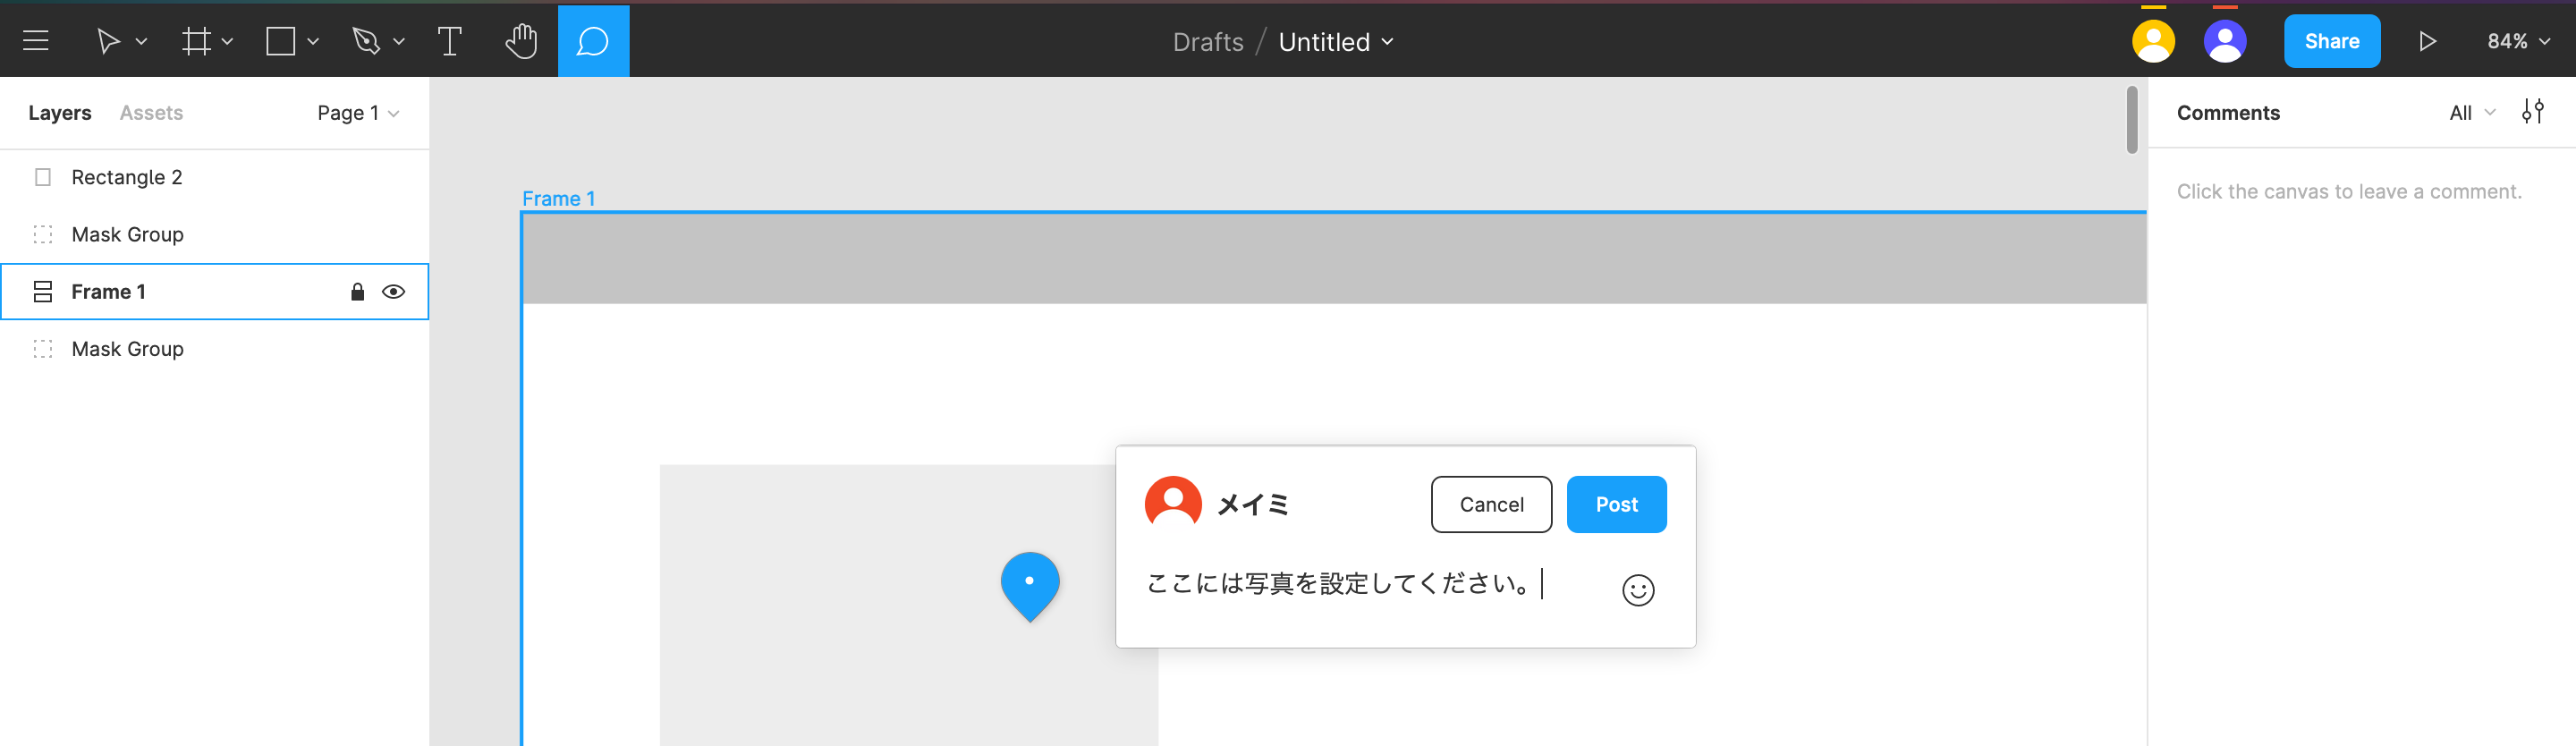This screenshot has width=2576, height=746.
Task: Select the Rectangle shape tool
Action: click(280, 41)
